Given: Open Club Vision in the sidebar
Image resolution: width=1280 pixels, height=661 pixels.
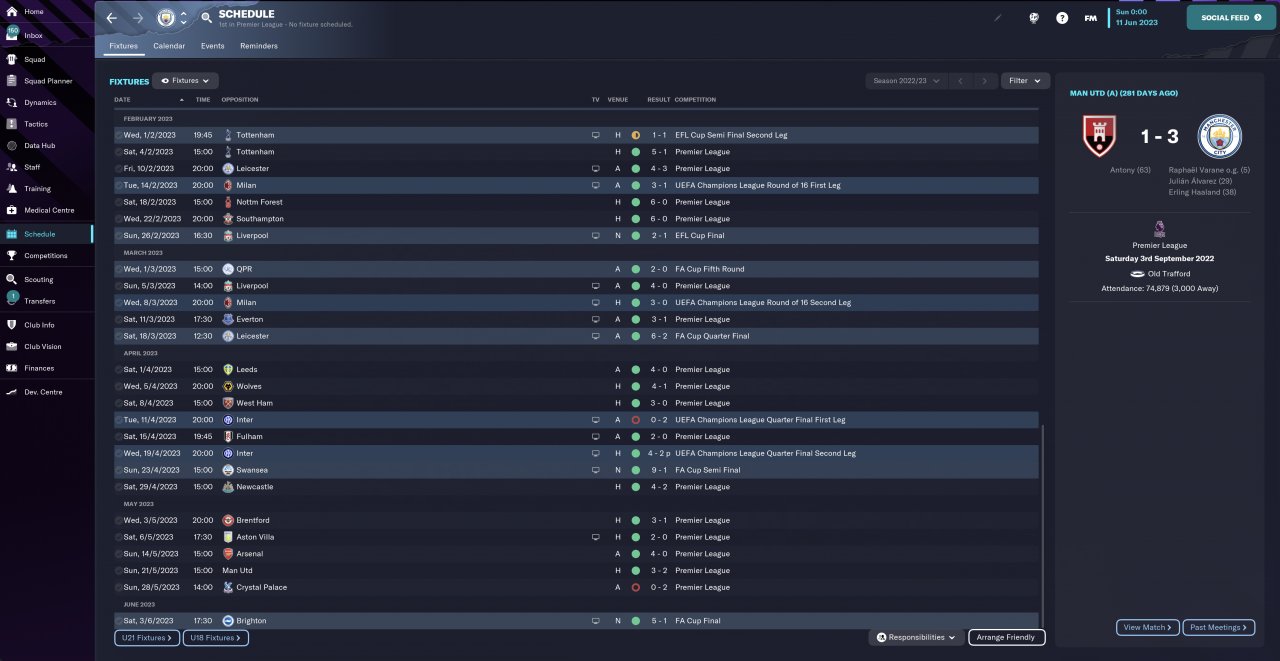Looking at the screenshot, I should coord(46,346).
